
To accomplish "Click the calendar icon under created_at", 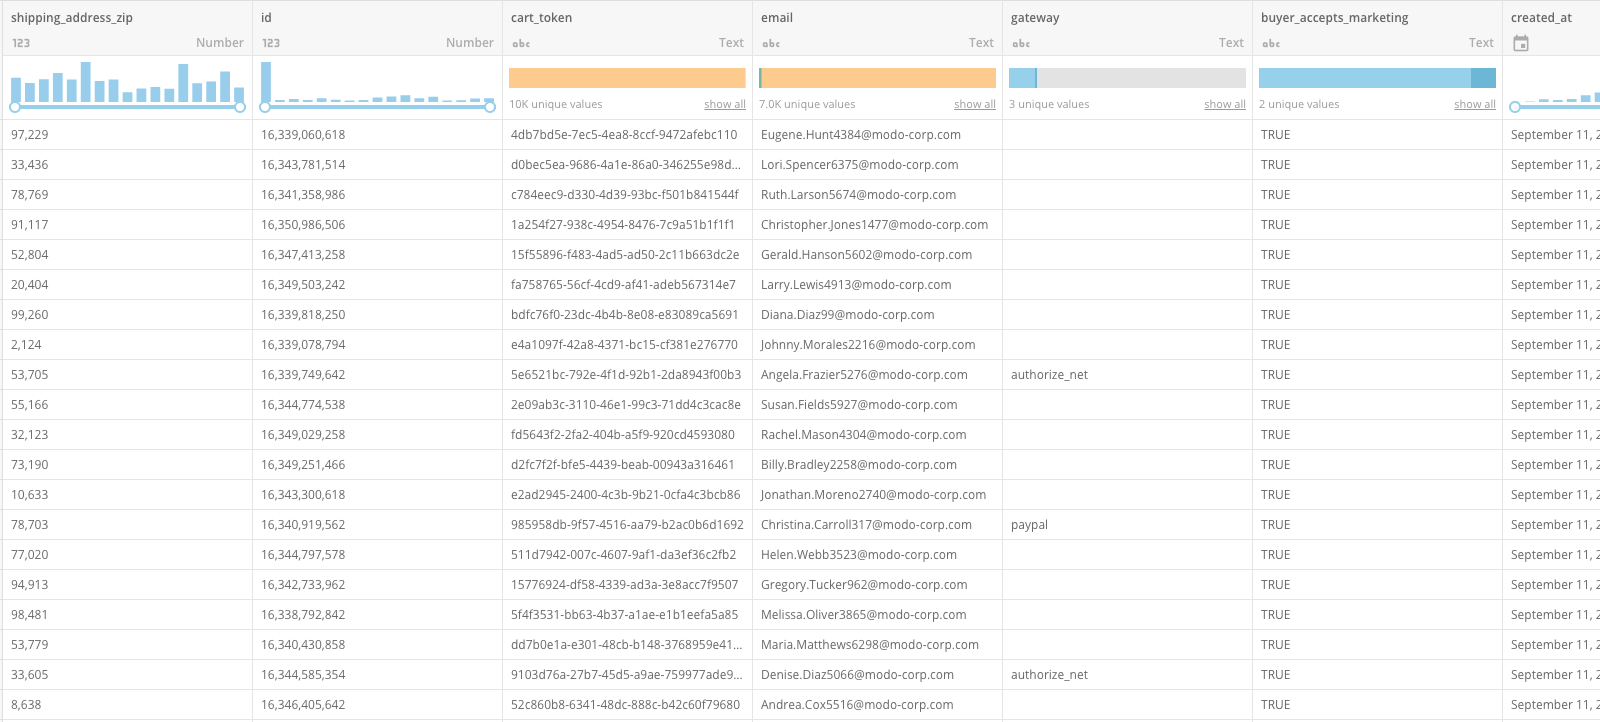I will pos(1521,43).
